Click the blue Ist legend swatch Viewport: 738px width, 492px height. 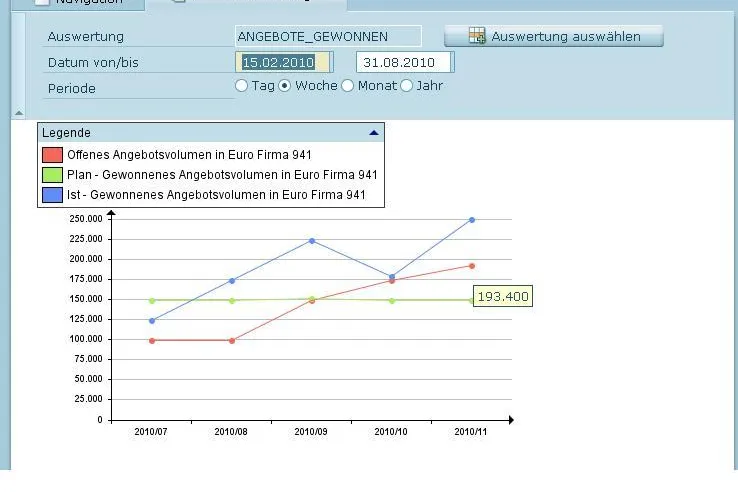(x=52, y=195)
